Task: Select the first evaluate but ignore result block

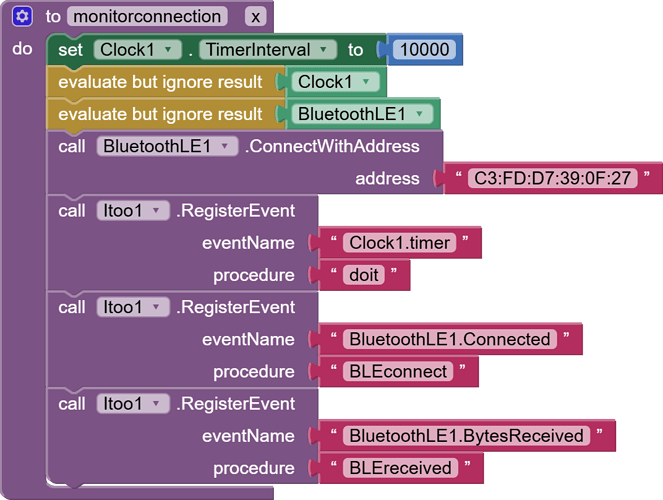Action: (160, 82)
